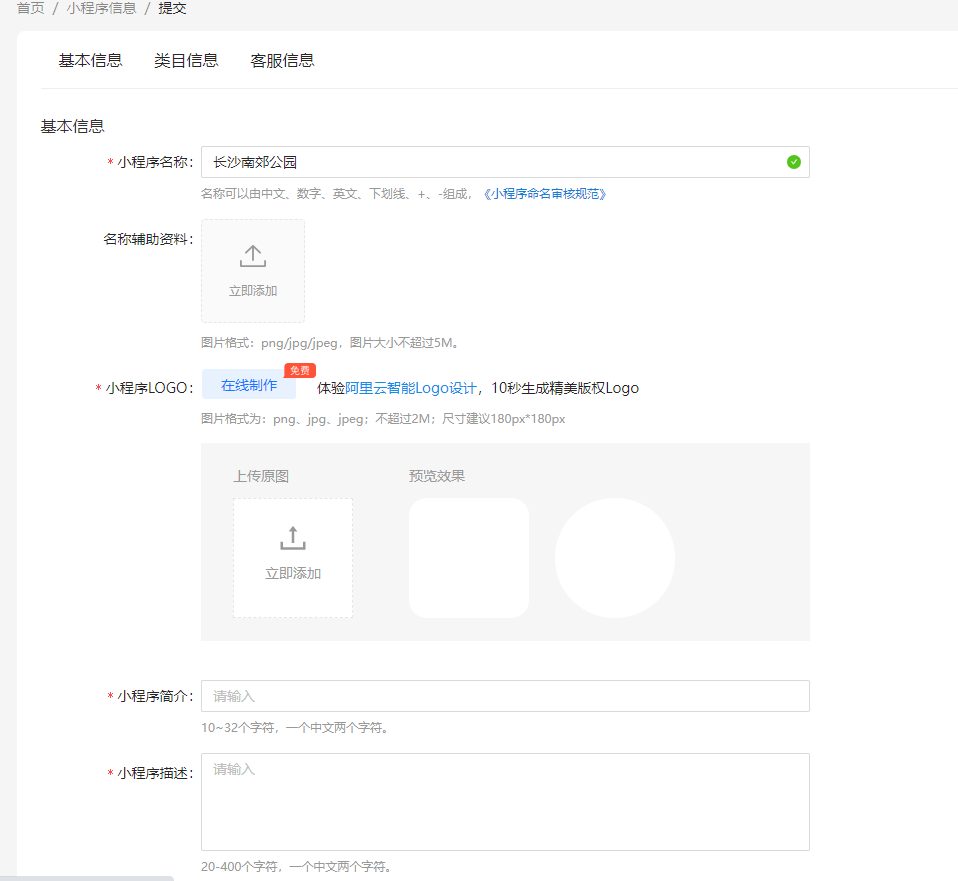Open the 小程序命名审核规范 link
The image size is (958, 881).
click(x=544, y=194)
